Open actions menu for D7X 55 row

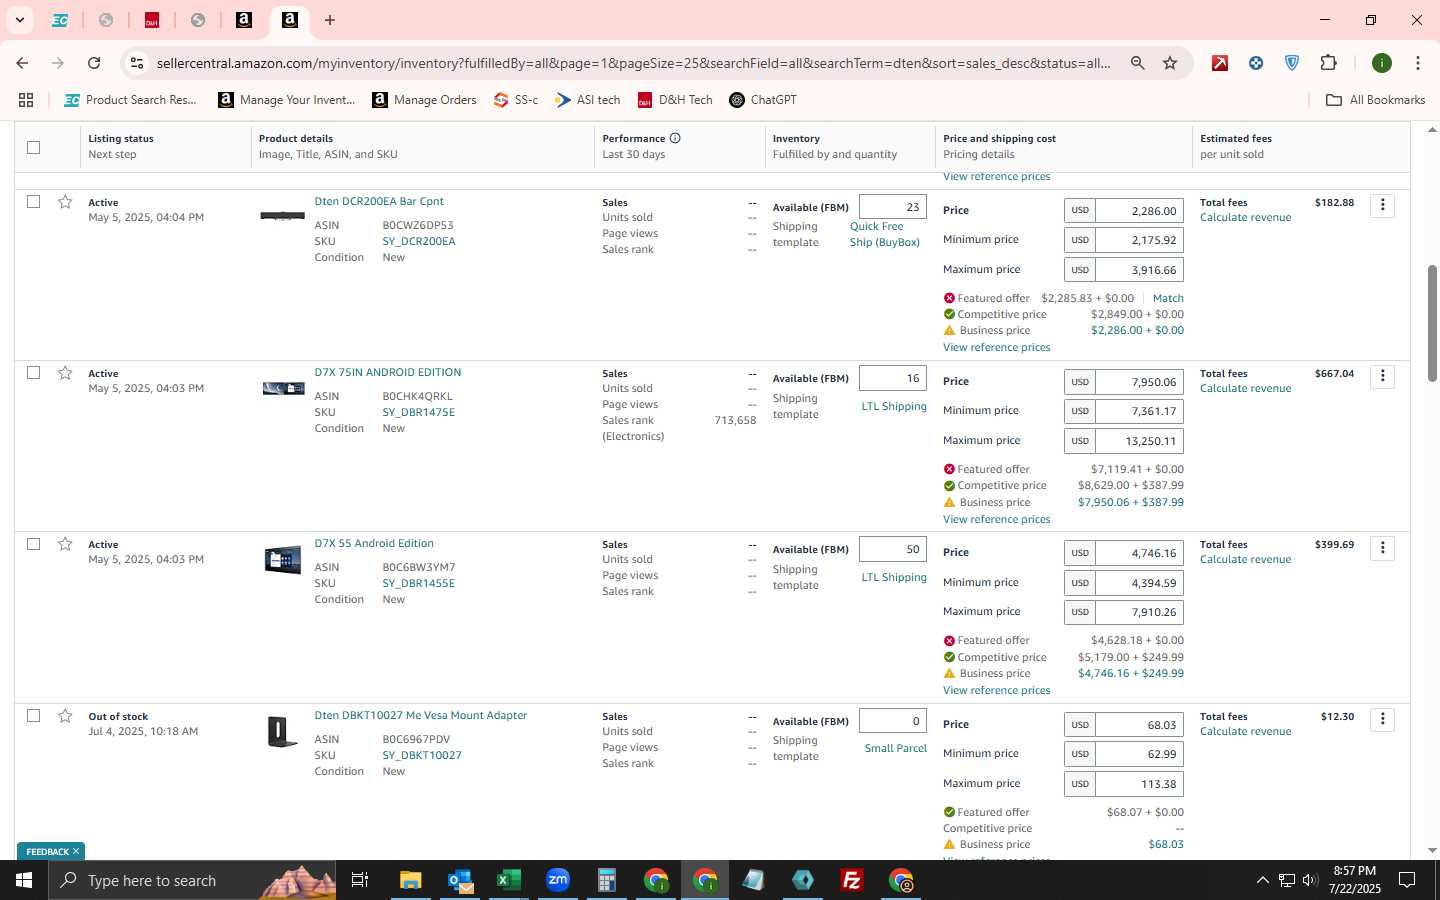pyautogui.click(x=1382, y=547)
